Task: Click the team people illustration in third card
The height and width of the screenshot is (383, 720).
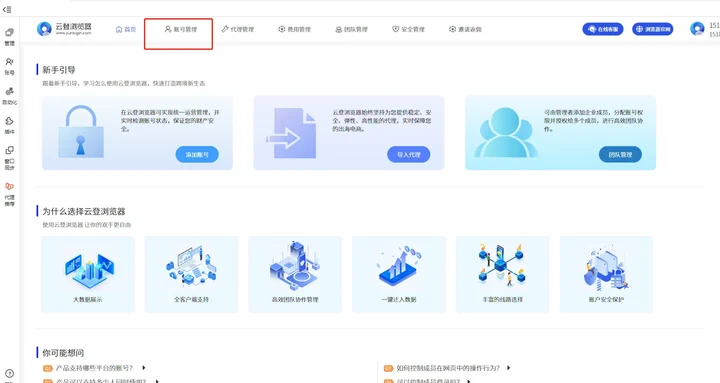Action: [506, 133]
